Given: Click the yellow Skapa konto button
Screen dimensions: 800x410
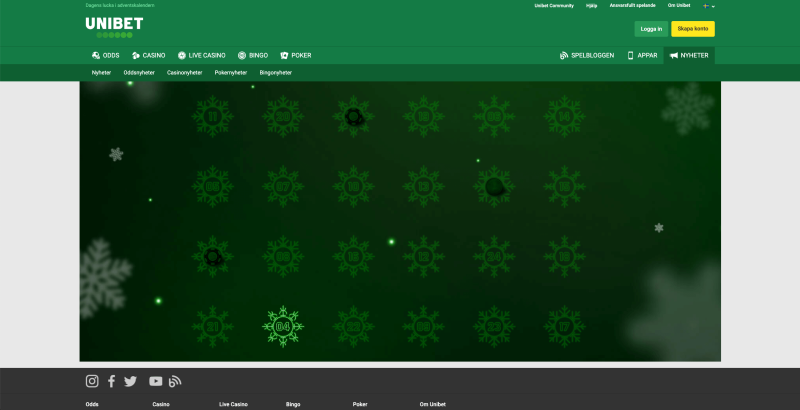Looking at the screenshot, I should coord(693,29).
